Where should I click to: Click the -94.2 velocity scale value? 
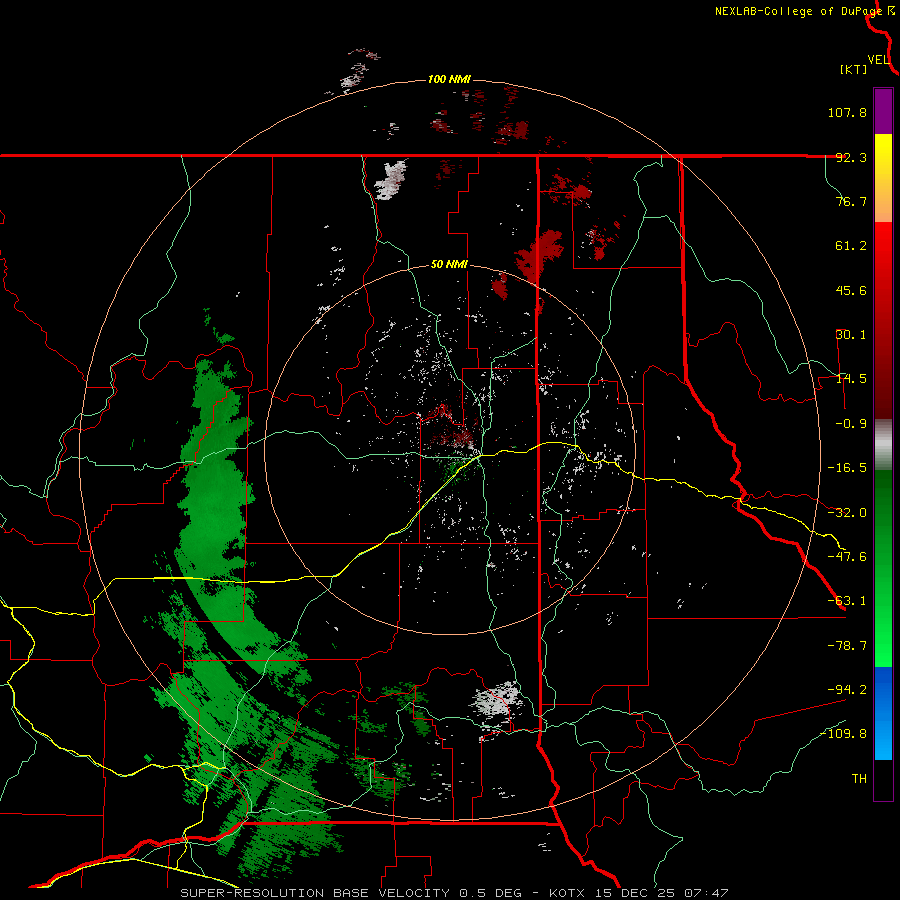847,689
